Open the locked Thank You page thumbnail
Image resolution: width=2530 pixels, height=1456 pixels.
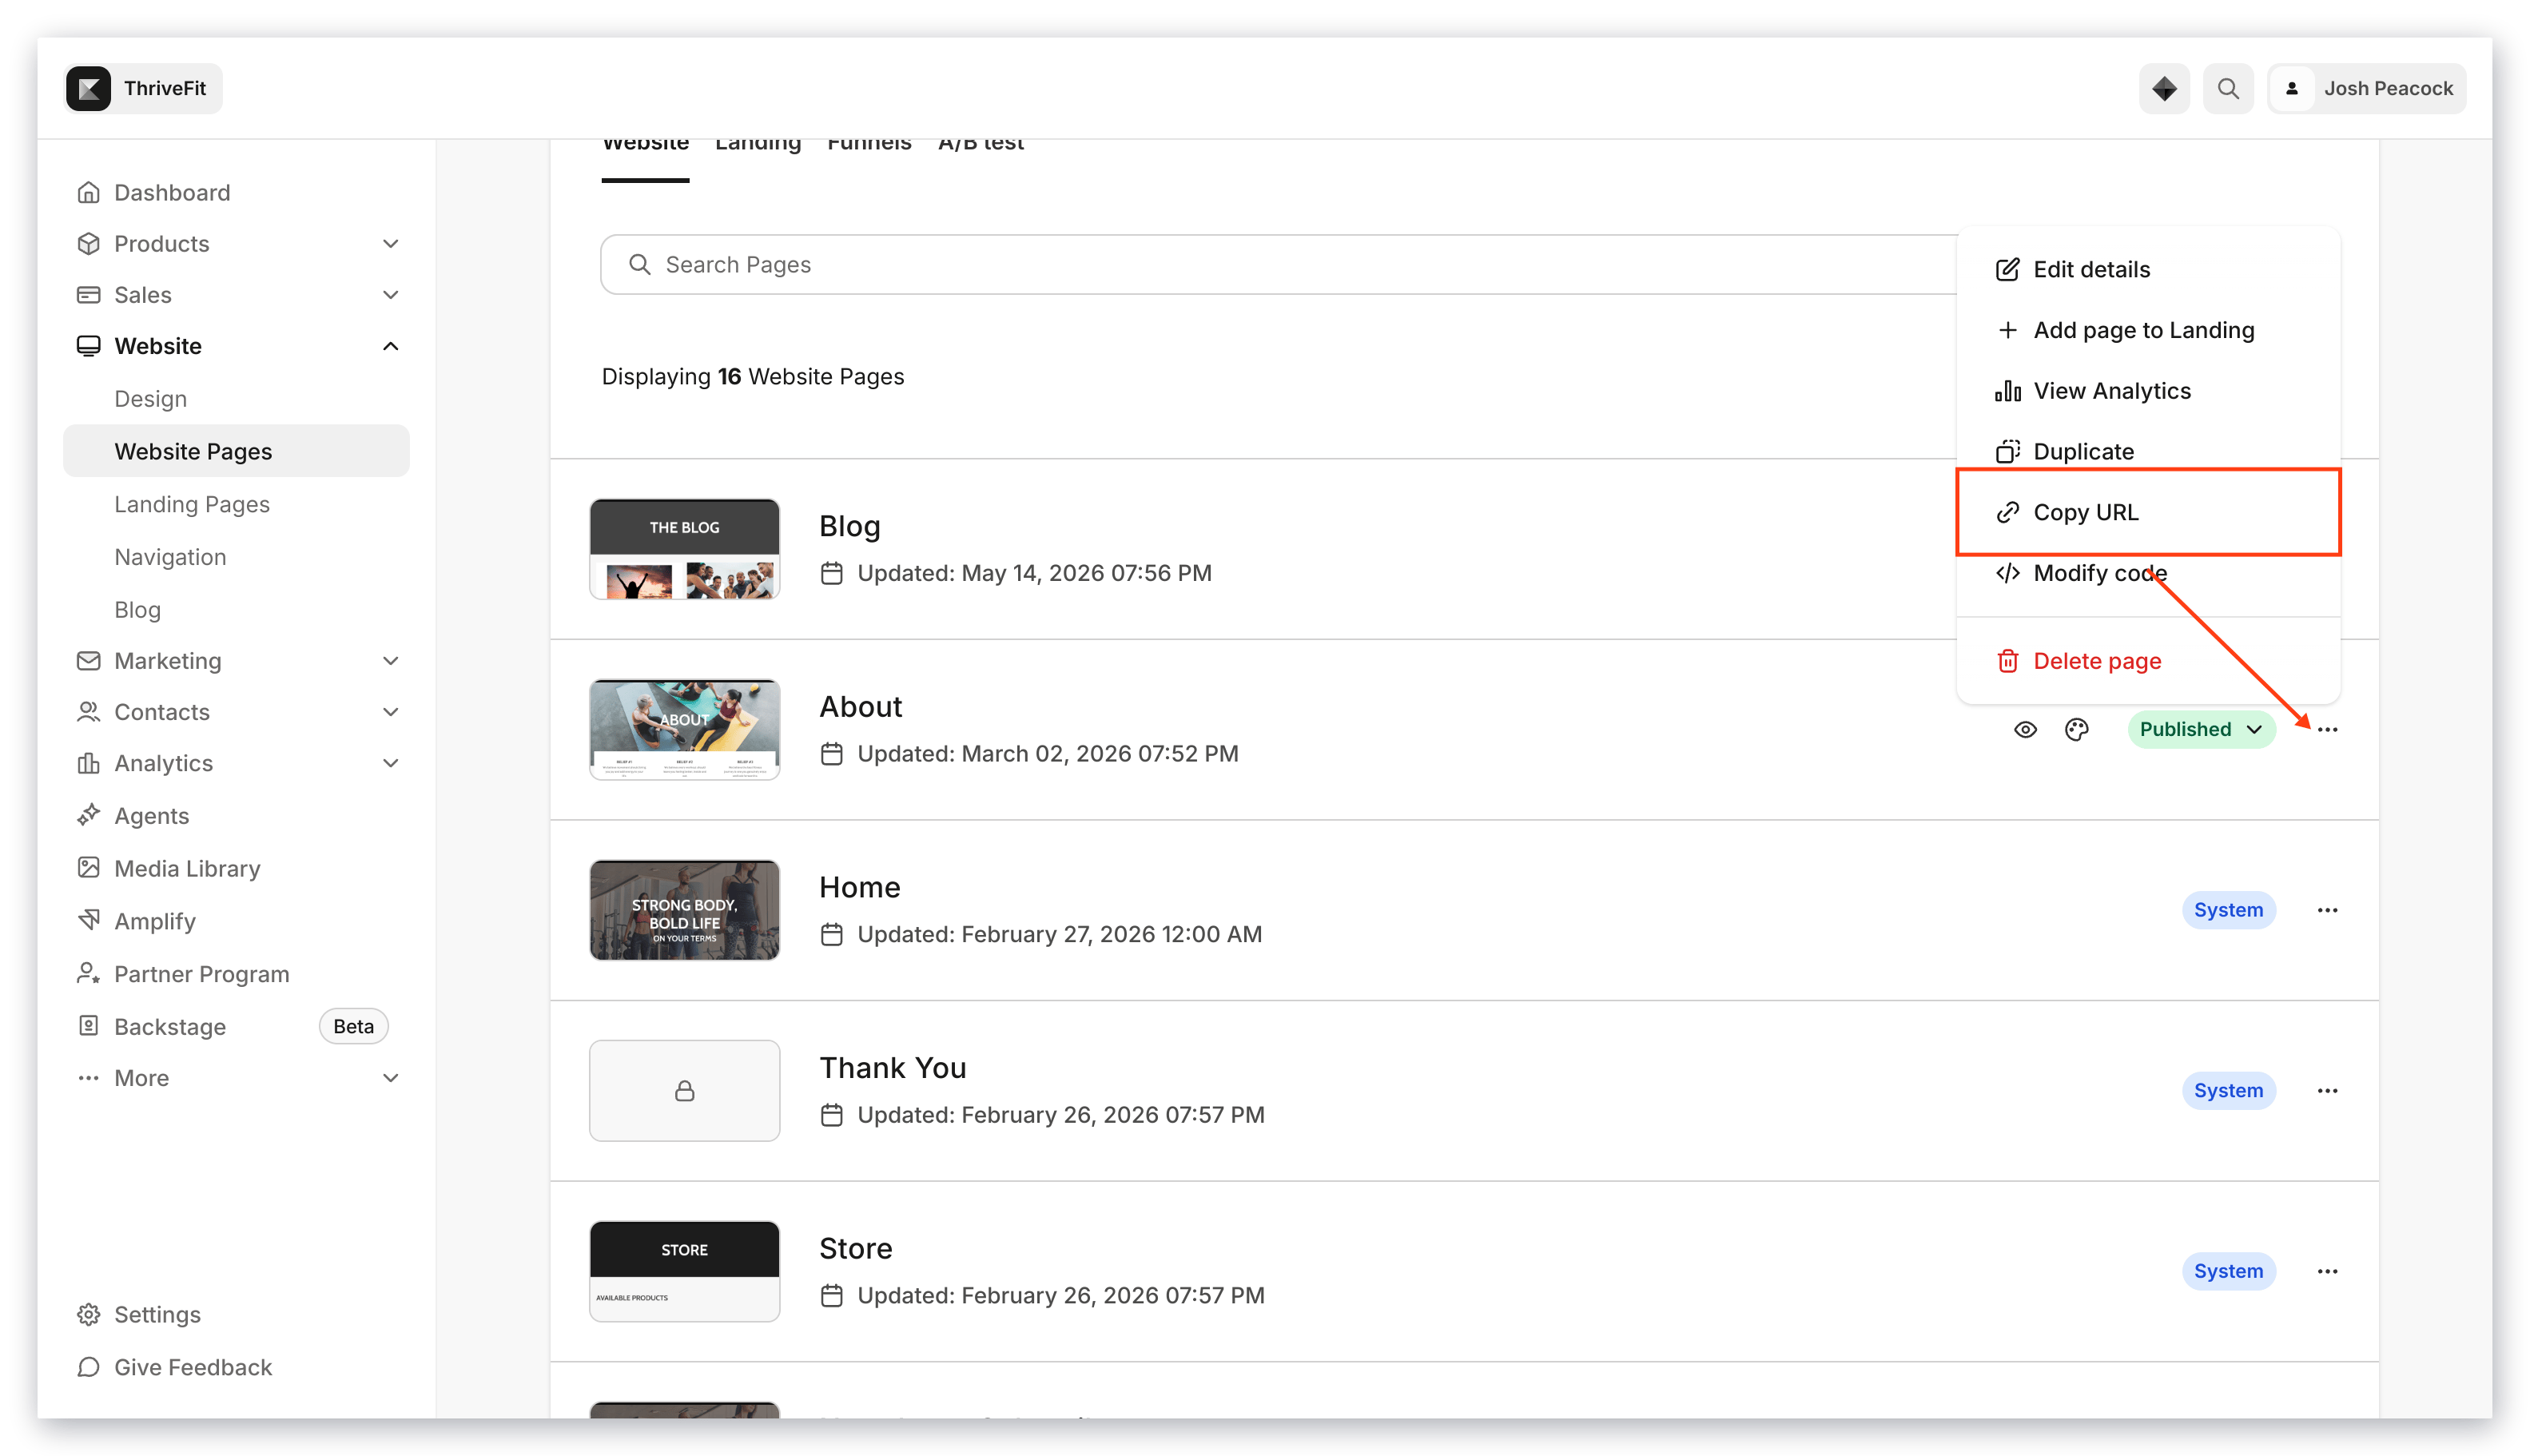click(684, 1090)
